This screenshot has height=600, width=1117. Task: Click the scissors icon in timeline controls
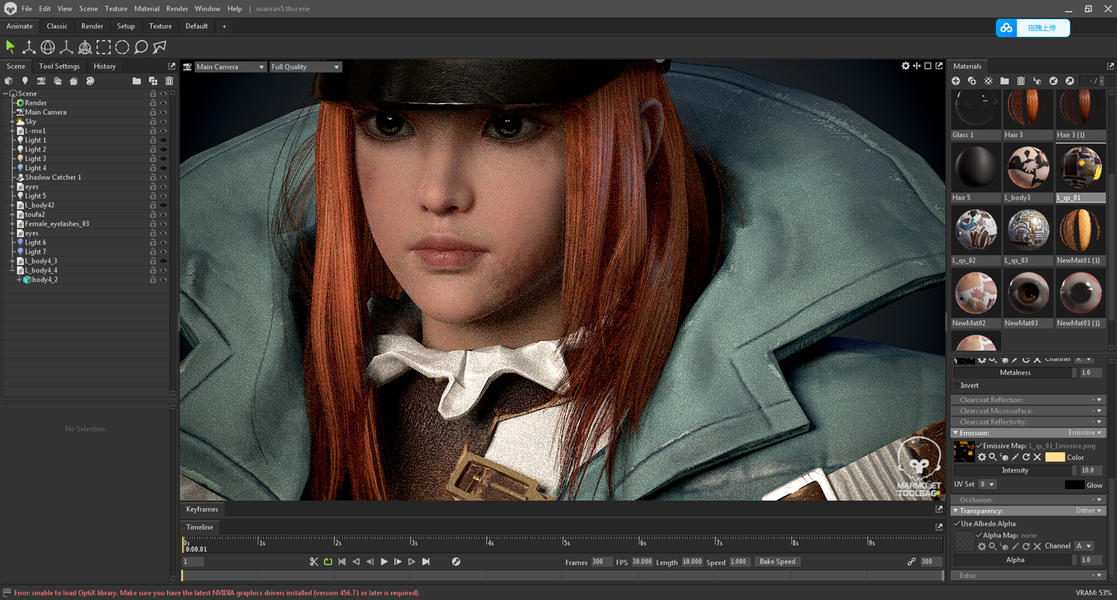(x=313, y=562)
